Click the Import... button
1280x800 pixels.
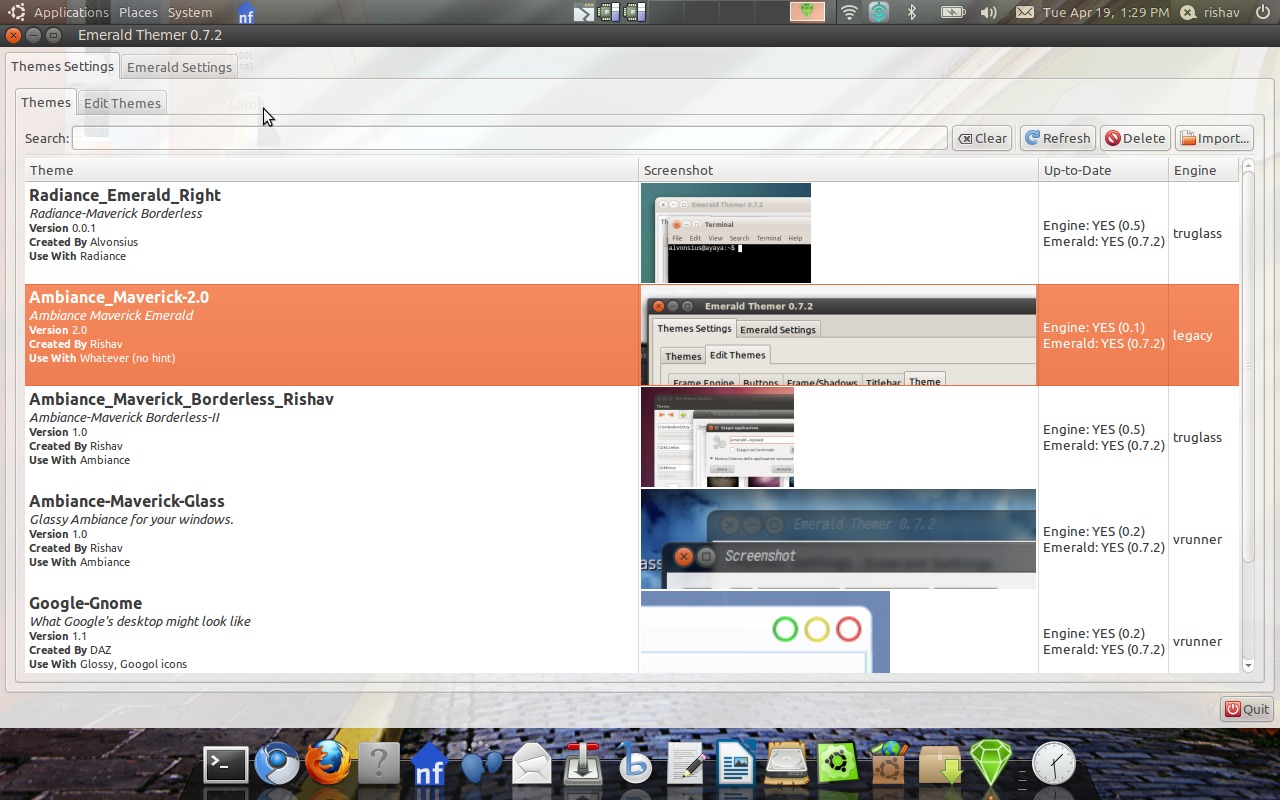(1214, 138)
